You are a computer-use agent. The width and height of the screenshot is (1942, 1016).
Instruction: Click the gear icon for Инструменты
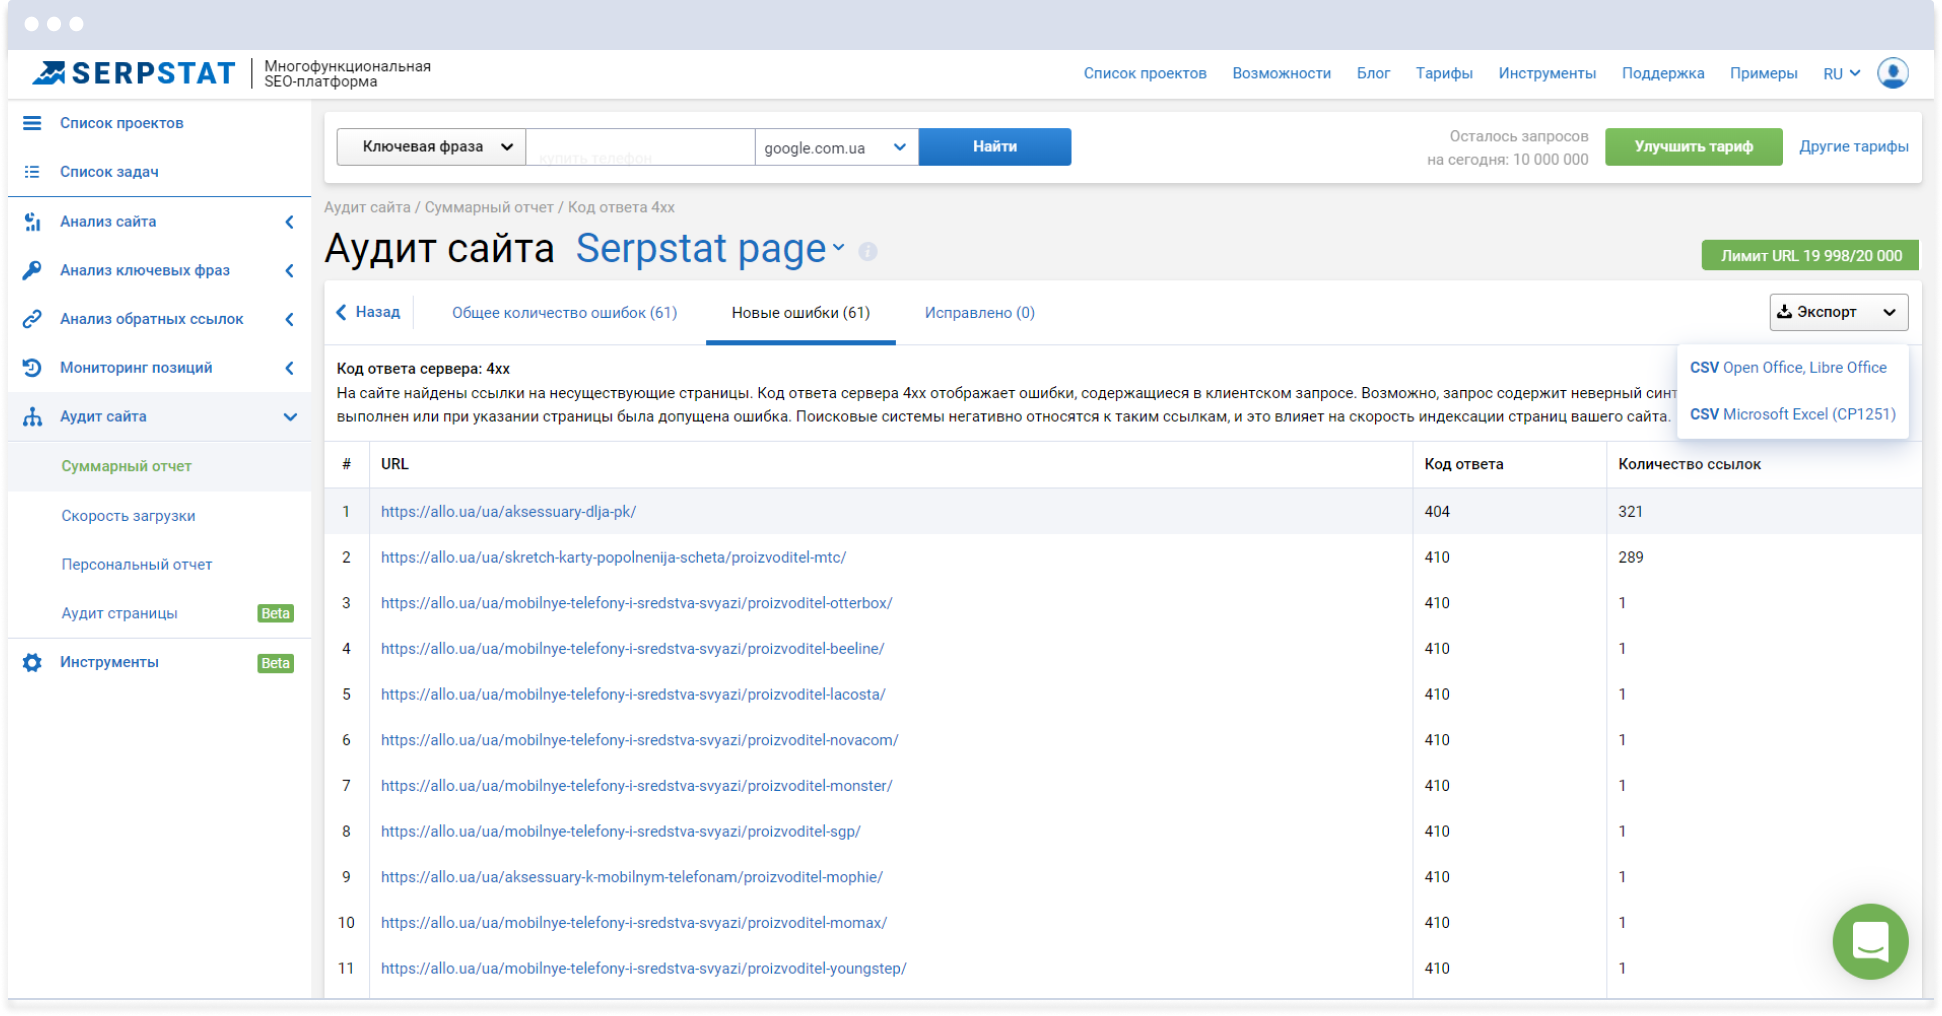32,662
